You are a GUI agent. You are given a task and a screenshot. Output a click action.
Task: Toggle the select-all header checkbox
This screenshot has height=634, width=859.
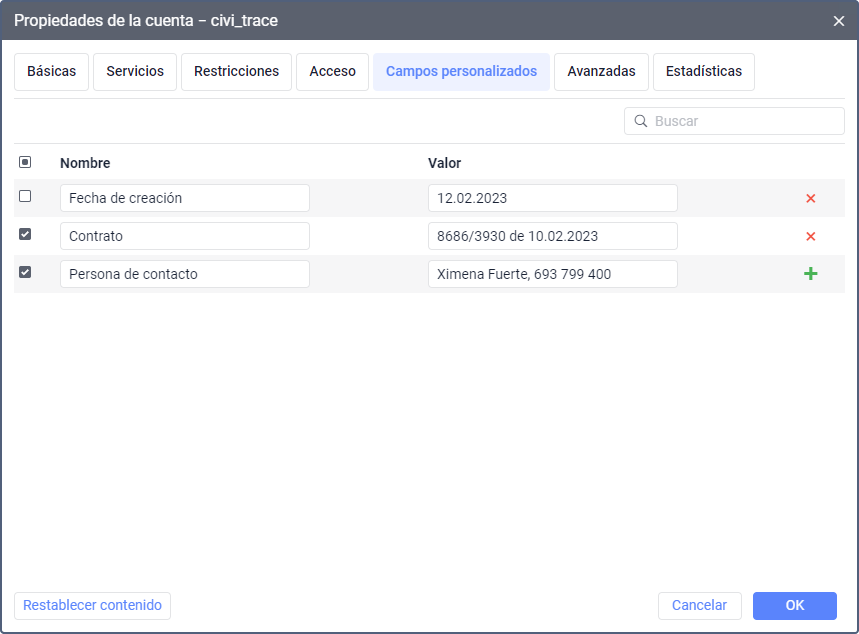click(25, 162)
